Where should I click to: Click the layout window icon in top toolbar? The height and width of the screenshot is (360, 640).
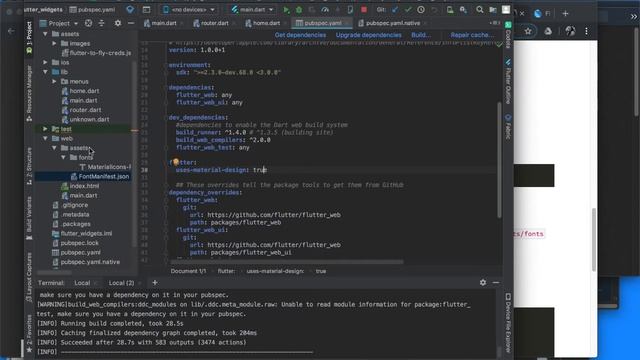pos(146,9)
